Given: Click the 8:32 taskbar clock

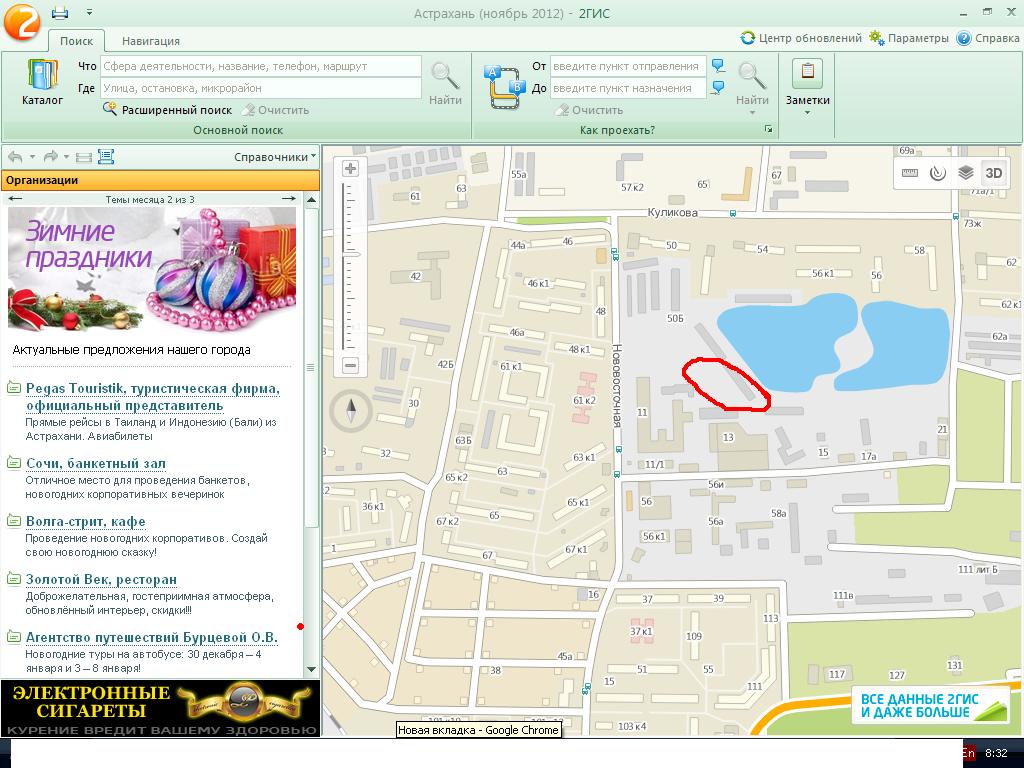Looking at the screenshot, I should [996, 753].
